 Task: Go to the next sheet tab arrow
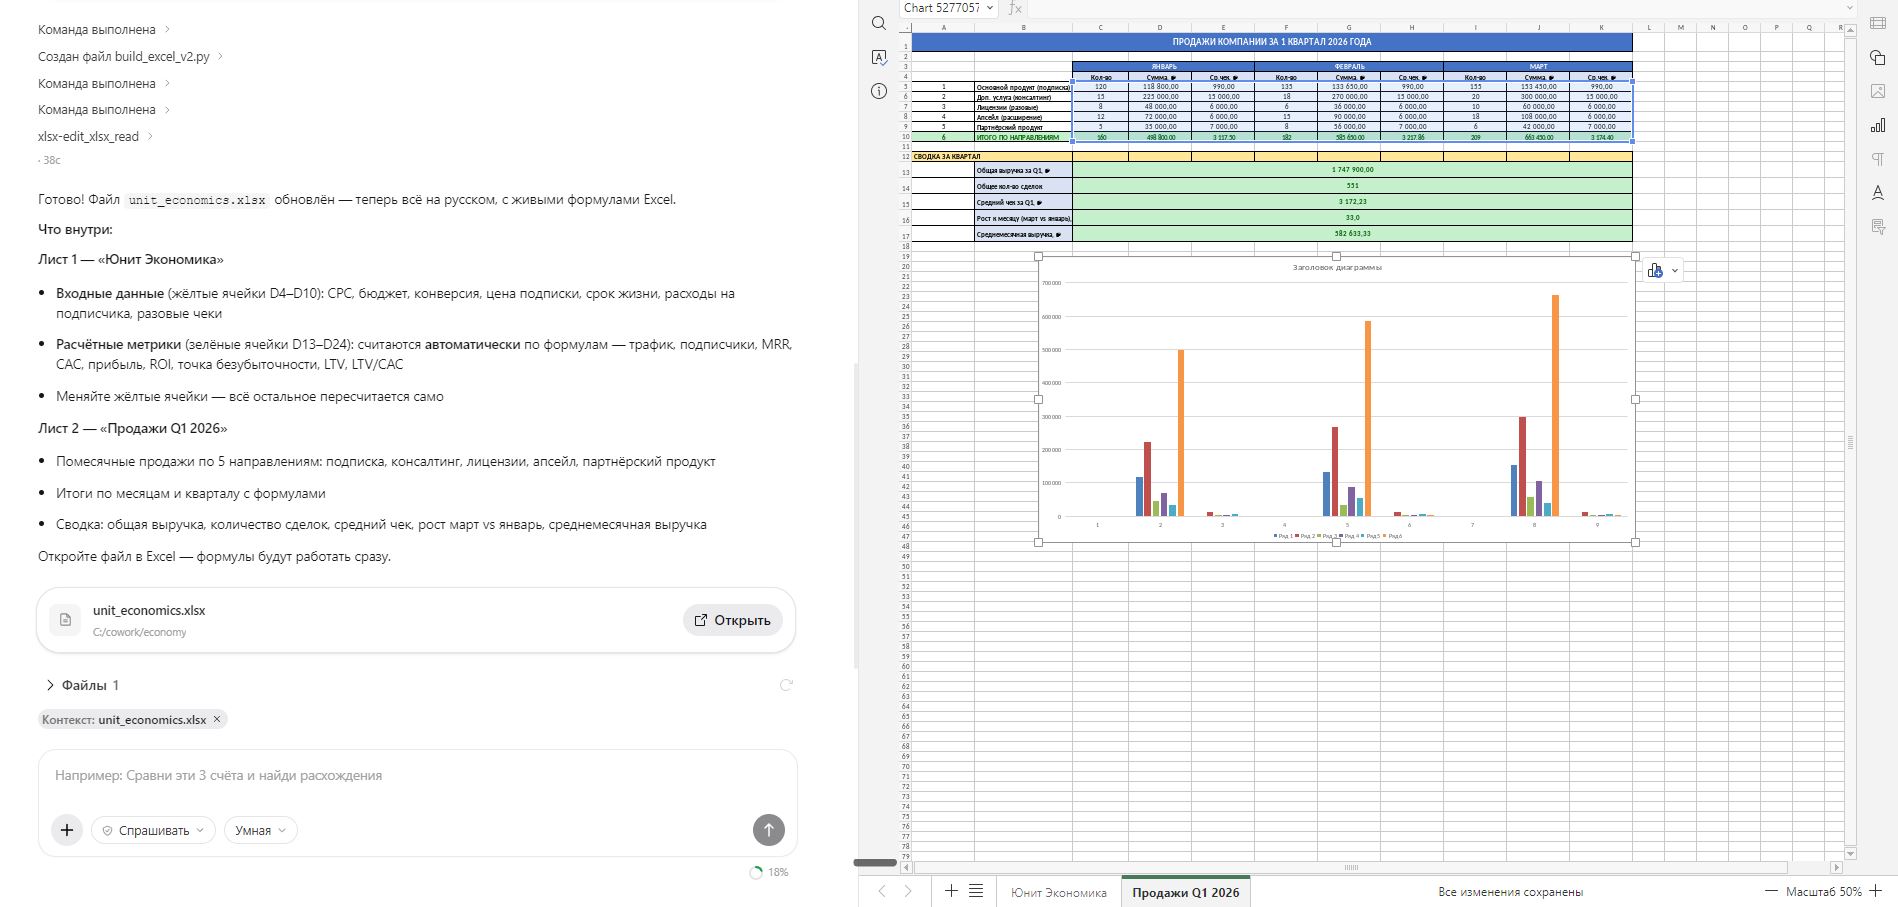[908, 891]
